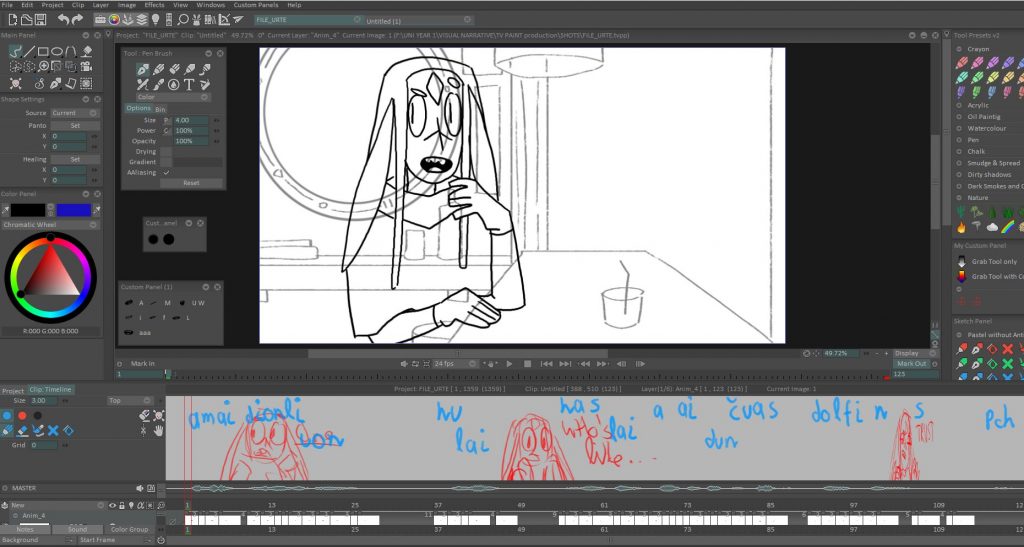Viewport: 1024px width, 547px height.
Task: Switch to the Project tab
Action: coord(13,390)
